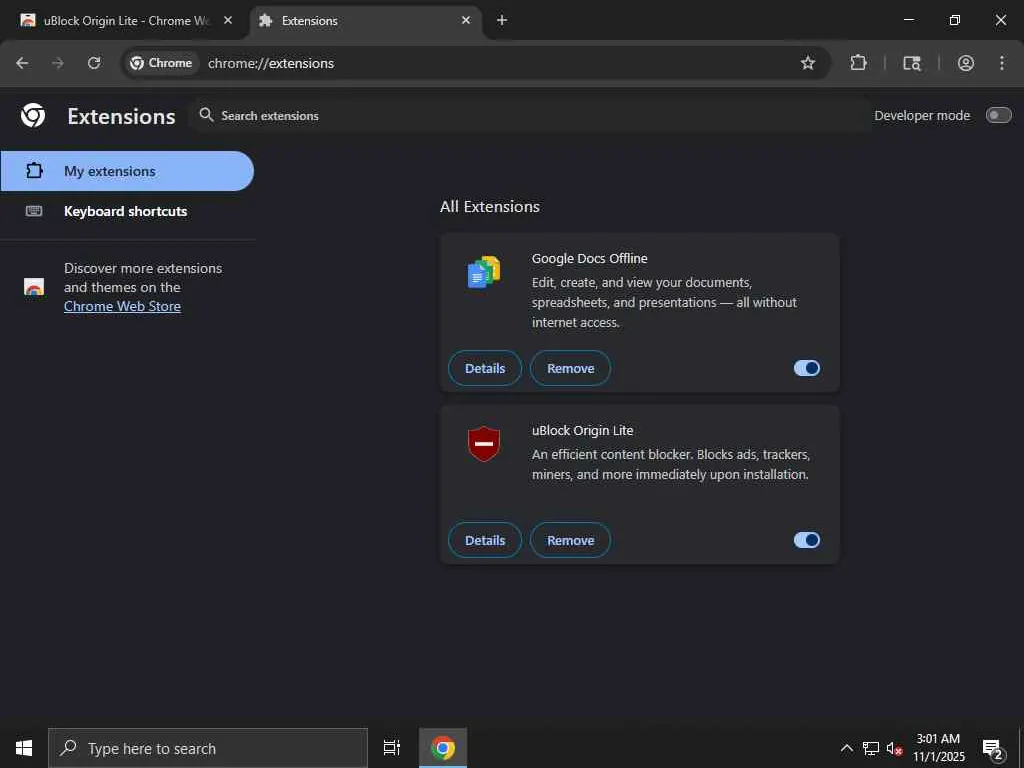Screen dimensions: 1024x768
Task: Show hidden system tray icons
Action: click(846, 748)
